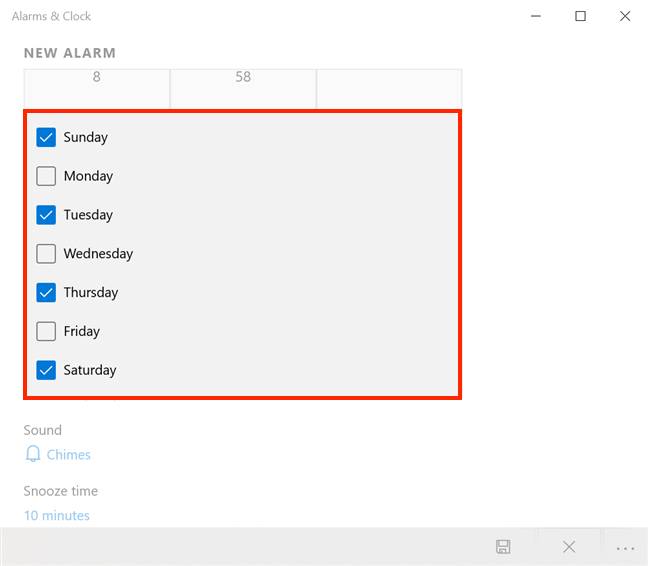The width and height of the screenshot is (648, 566).
Task: Maximize the Alarms & Clock window
Action: click(x=581, y=16)
